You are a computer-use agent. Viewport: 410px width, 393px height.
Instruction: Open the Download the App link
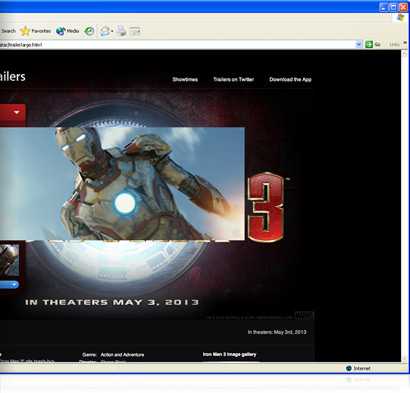pos(290,79)
